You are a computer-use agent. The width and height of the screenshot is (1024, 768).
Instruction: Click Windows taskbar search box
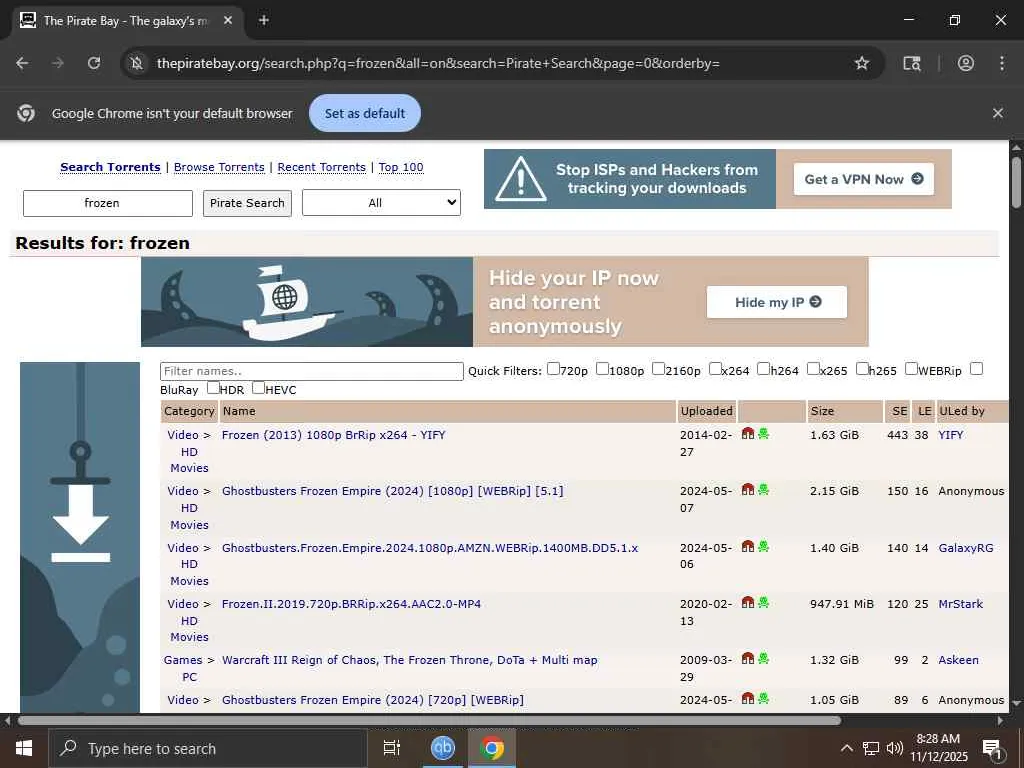click(208, 748)
